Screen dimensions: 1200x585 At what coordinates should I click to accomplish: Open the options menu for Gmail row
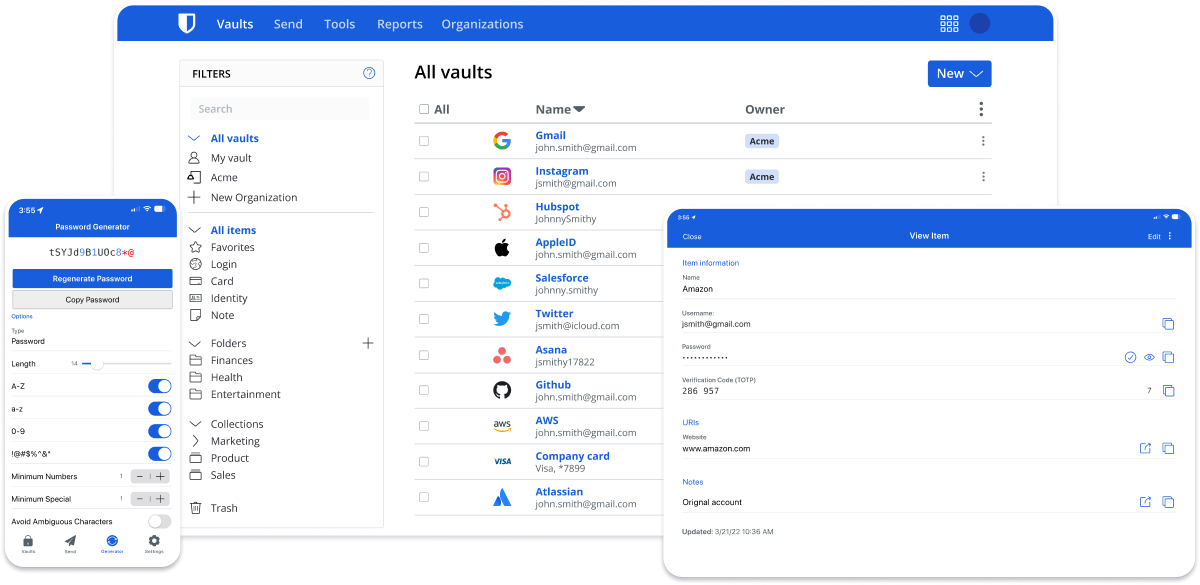click(x=982, y=141)
